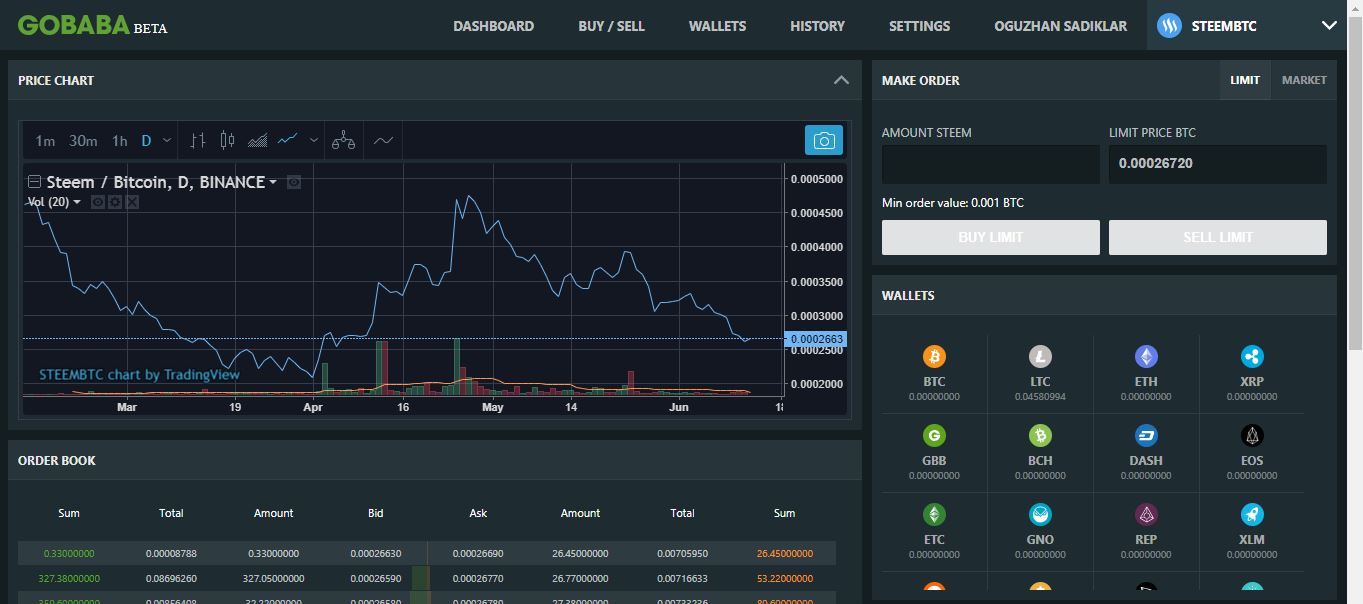Click the Steem coin logo in header
Screen dimensions: 1363x604
1170,26
